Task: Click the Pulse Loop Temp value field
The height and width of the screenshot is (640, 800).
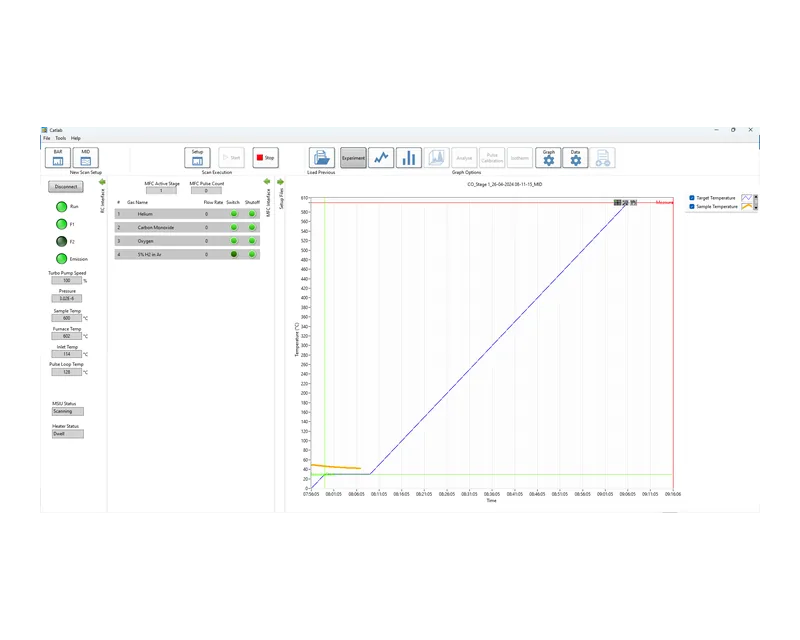Action: 66,372
